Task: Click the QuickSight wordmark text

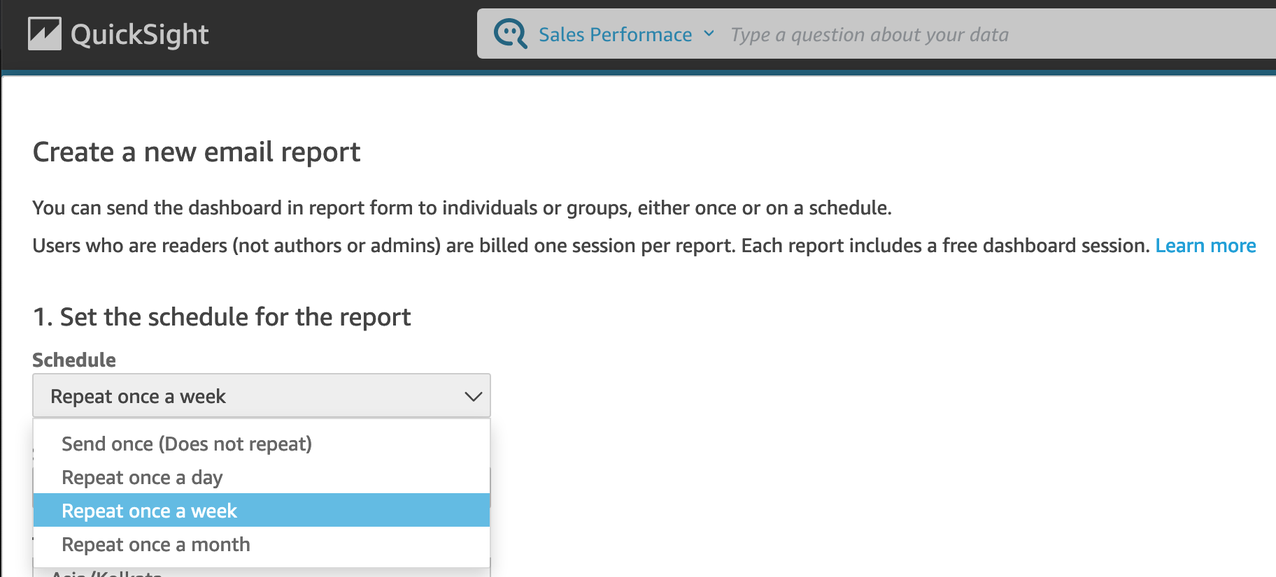Action: [x=139, y=35]
